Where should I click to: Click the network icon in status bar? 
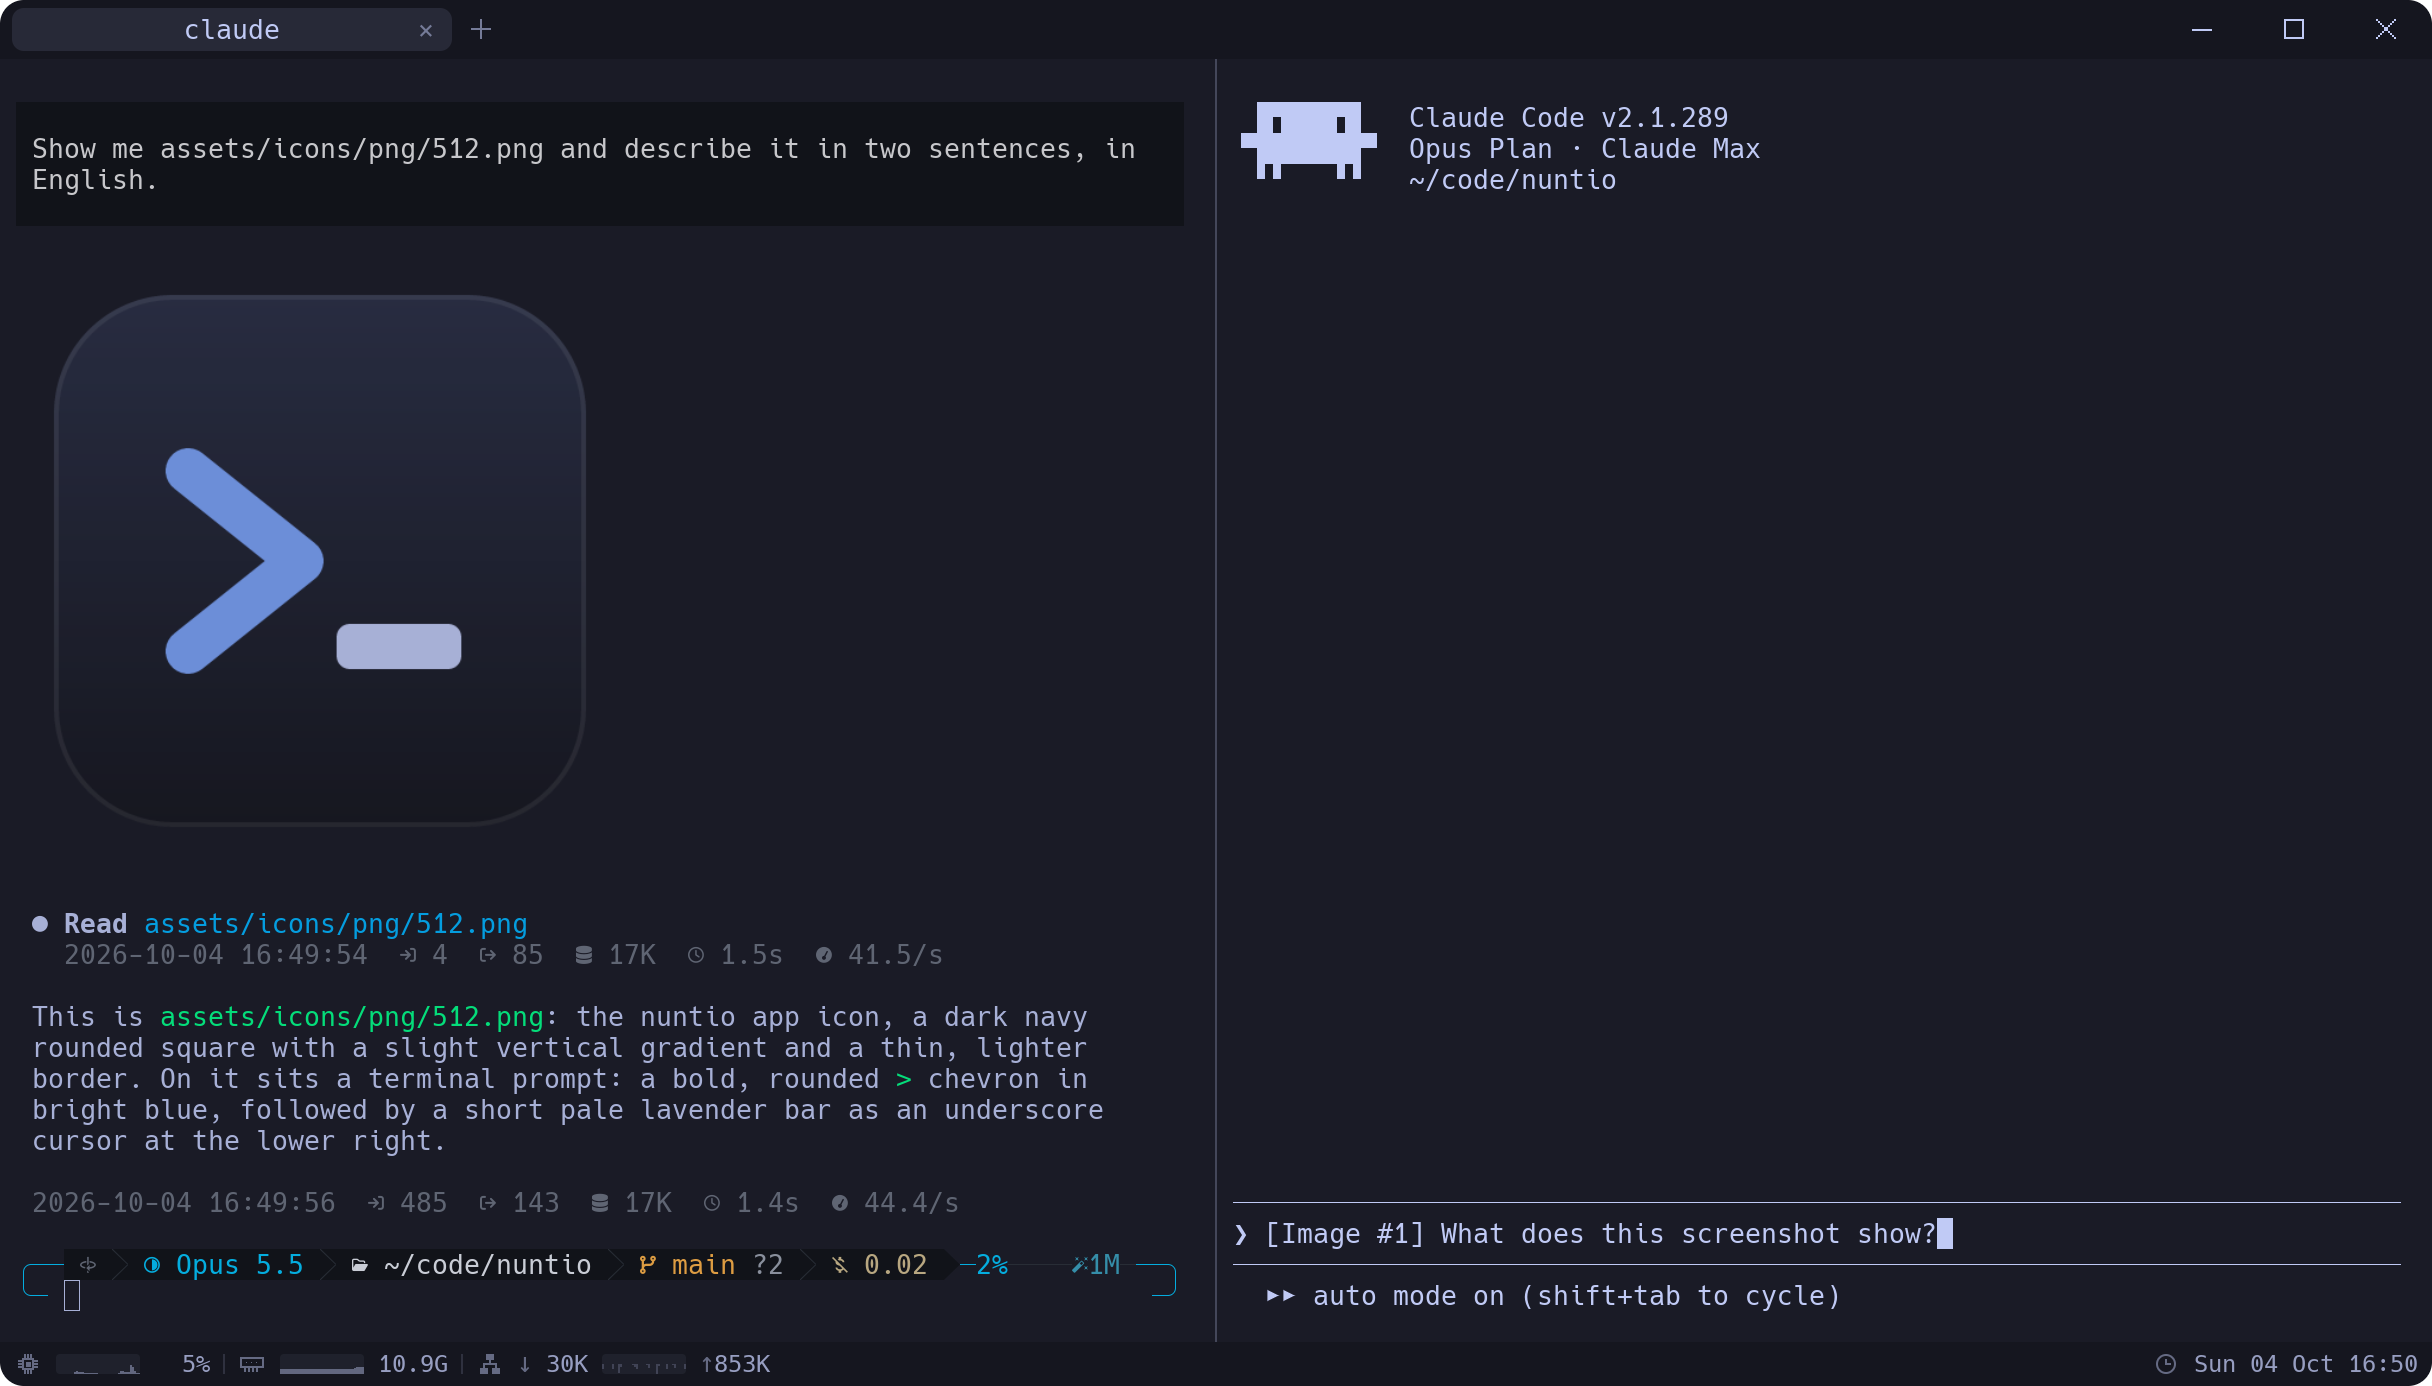(489, 1364)
